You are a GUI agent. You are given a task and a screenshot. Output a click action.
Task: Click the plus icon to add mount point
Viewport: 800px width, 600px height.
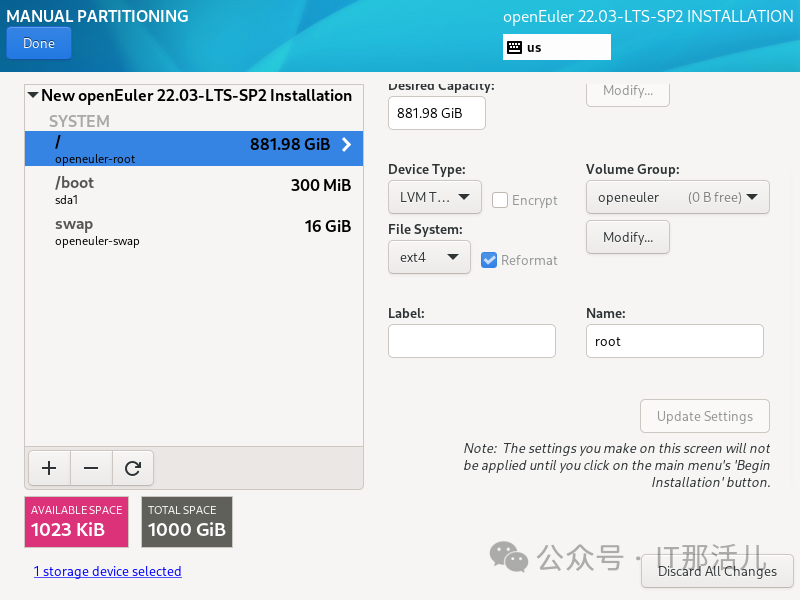(49, 467)
